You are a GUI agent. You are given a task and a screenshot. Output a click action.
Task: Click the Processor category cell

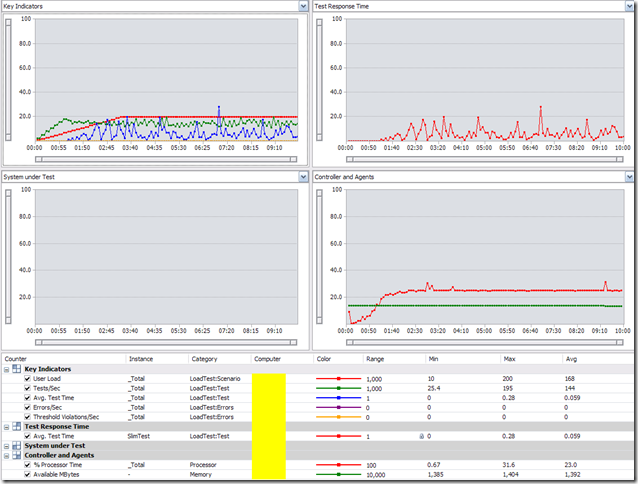203,465
